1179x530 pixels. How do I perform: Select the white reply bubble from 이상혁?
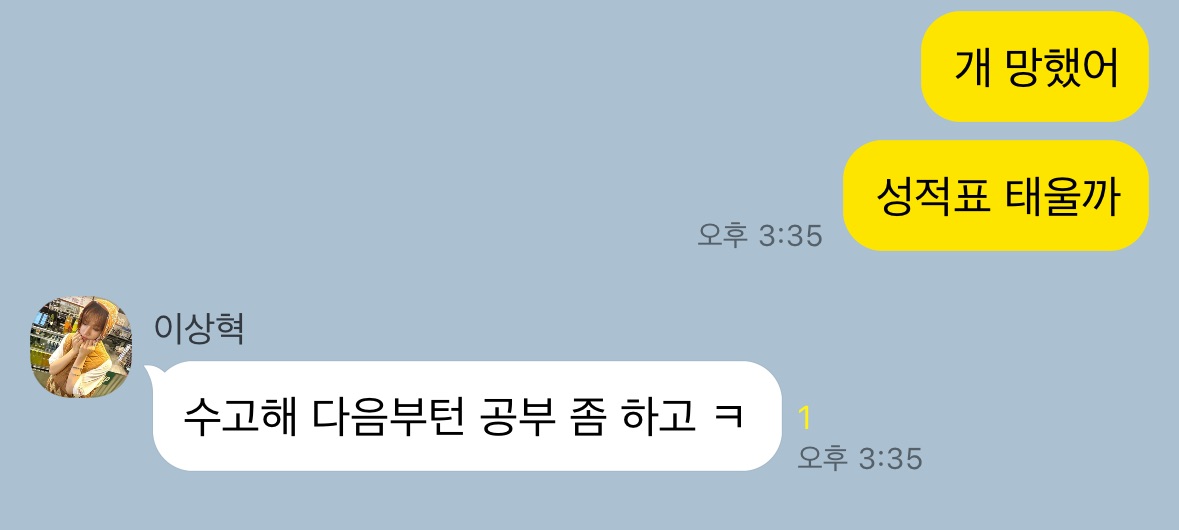click(x=467, y=416)
